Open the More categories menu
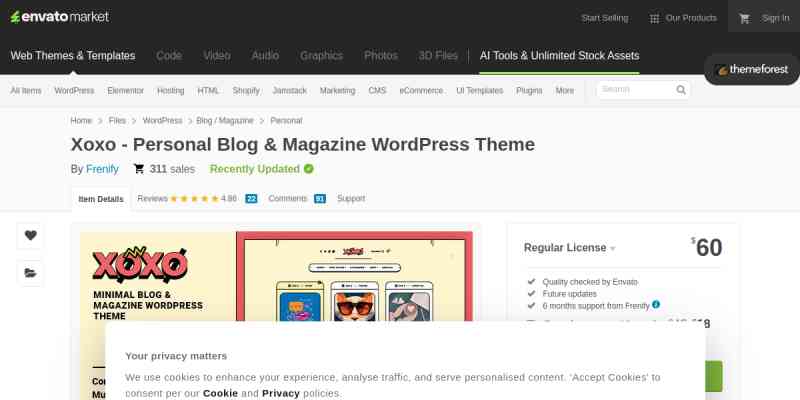Screen dimensions: 800x400 (x=565, y=90)
